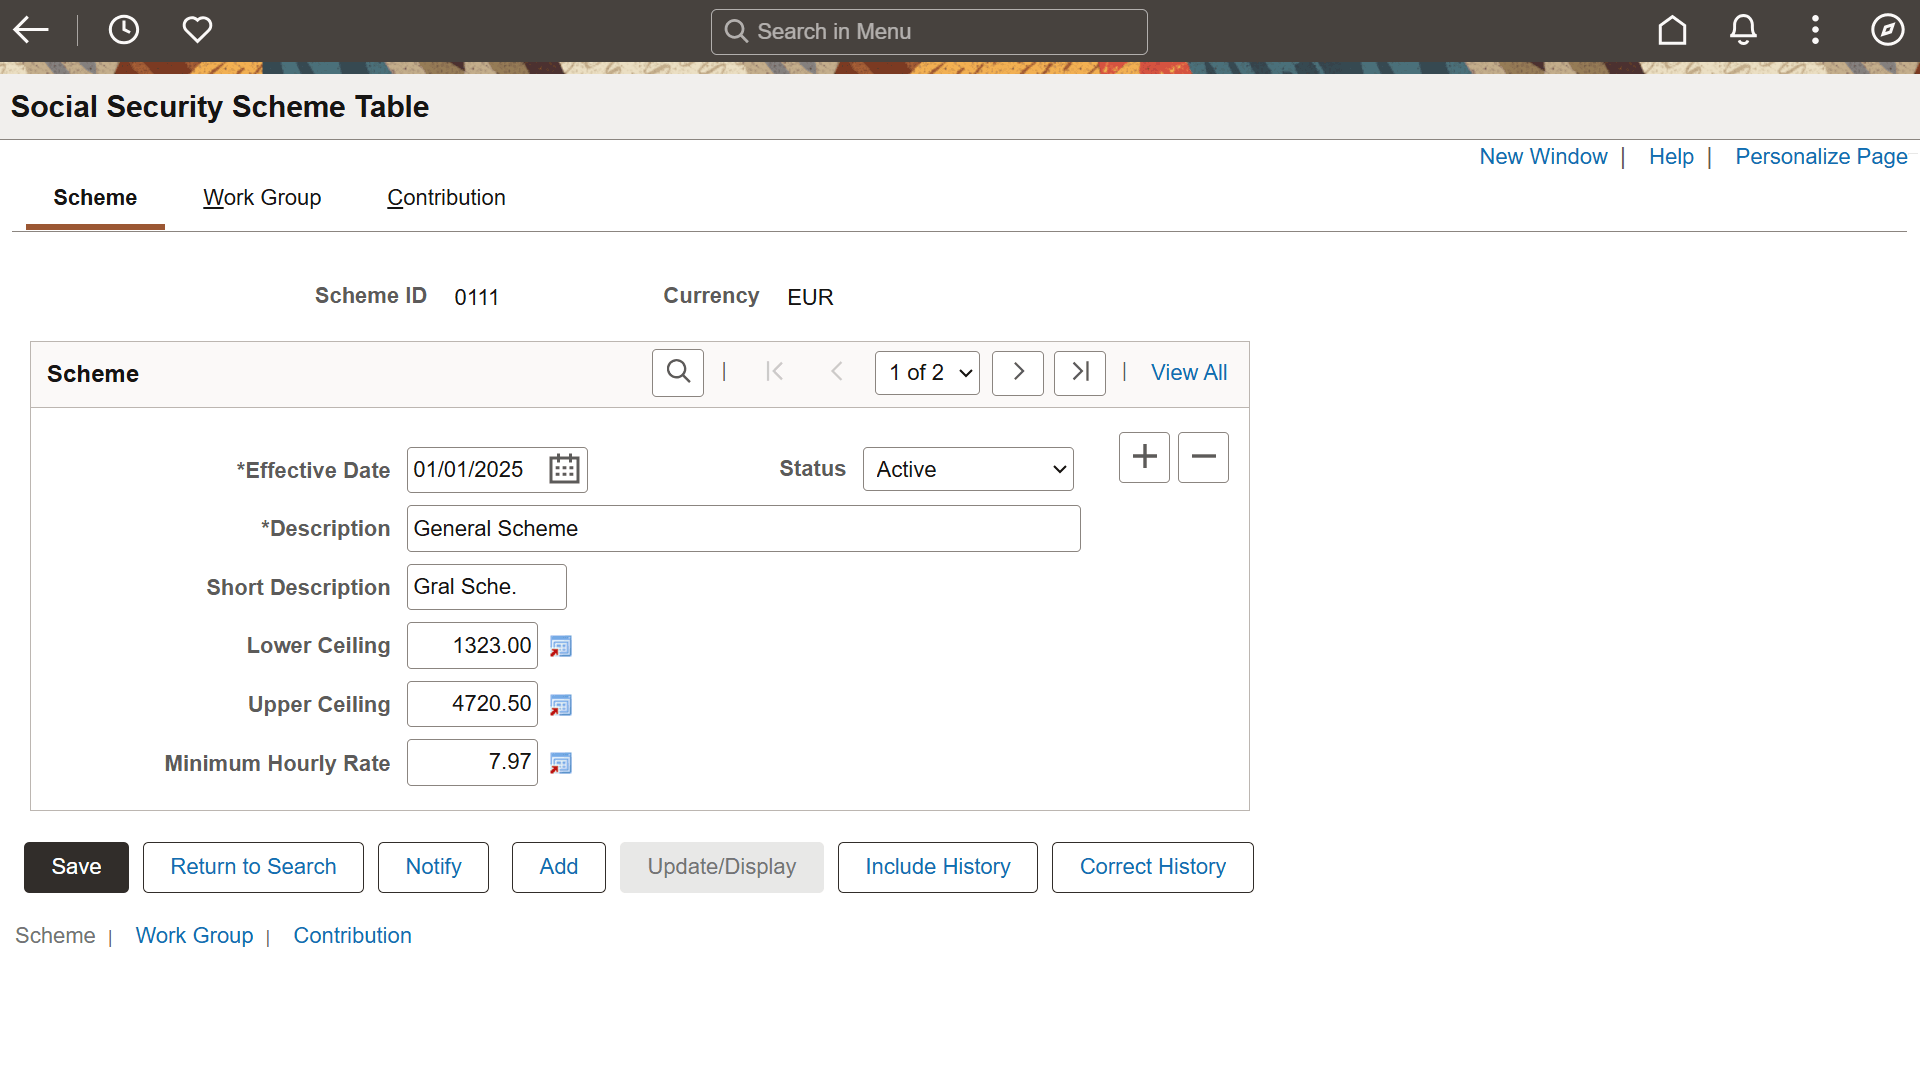This screenshot has height=1080, width=1920.
Task: Click the icon beside Lower Ceiling
Action: (561, 647)
